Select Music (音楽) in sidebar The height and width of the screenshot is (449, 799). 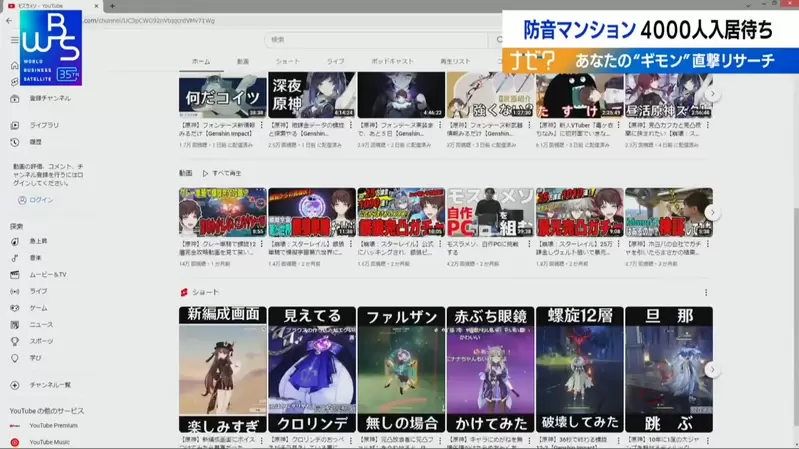pos(15,258)
